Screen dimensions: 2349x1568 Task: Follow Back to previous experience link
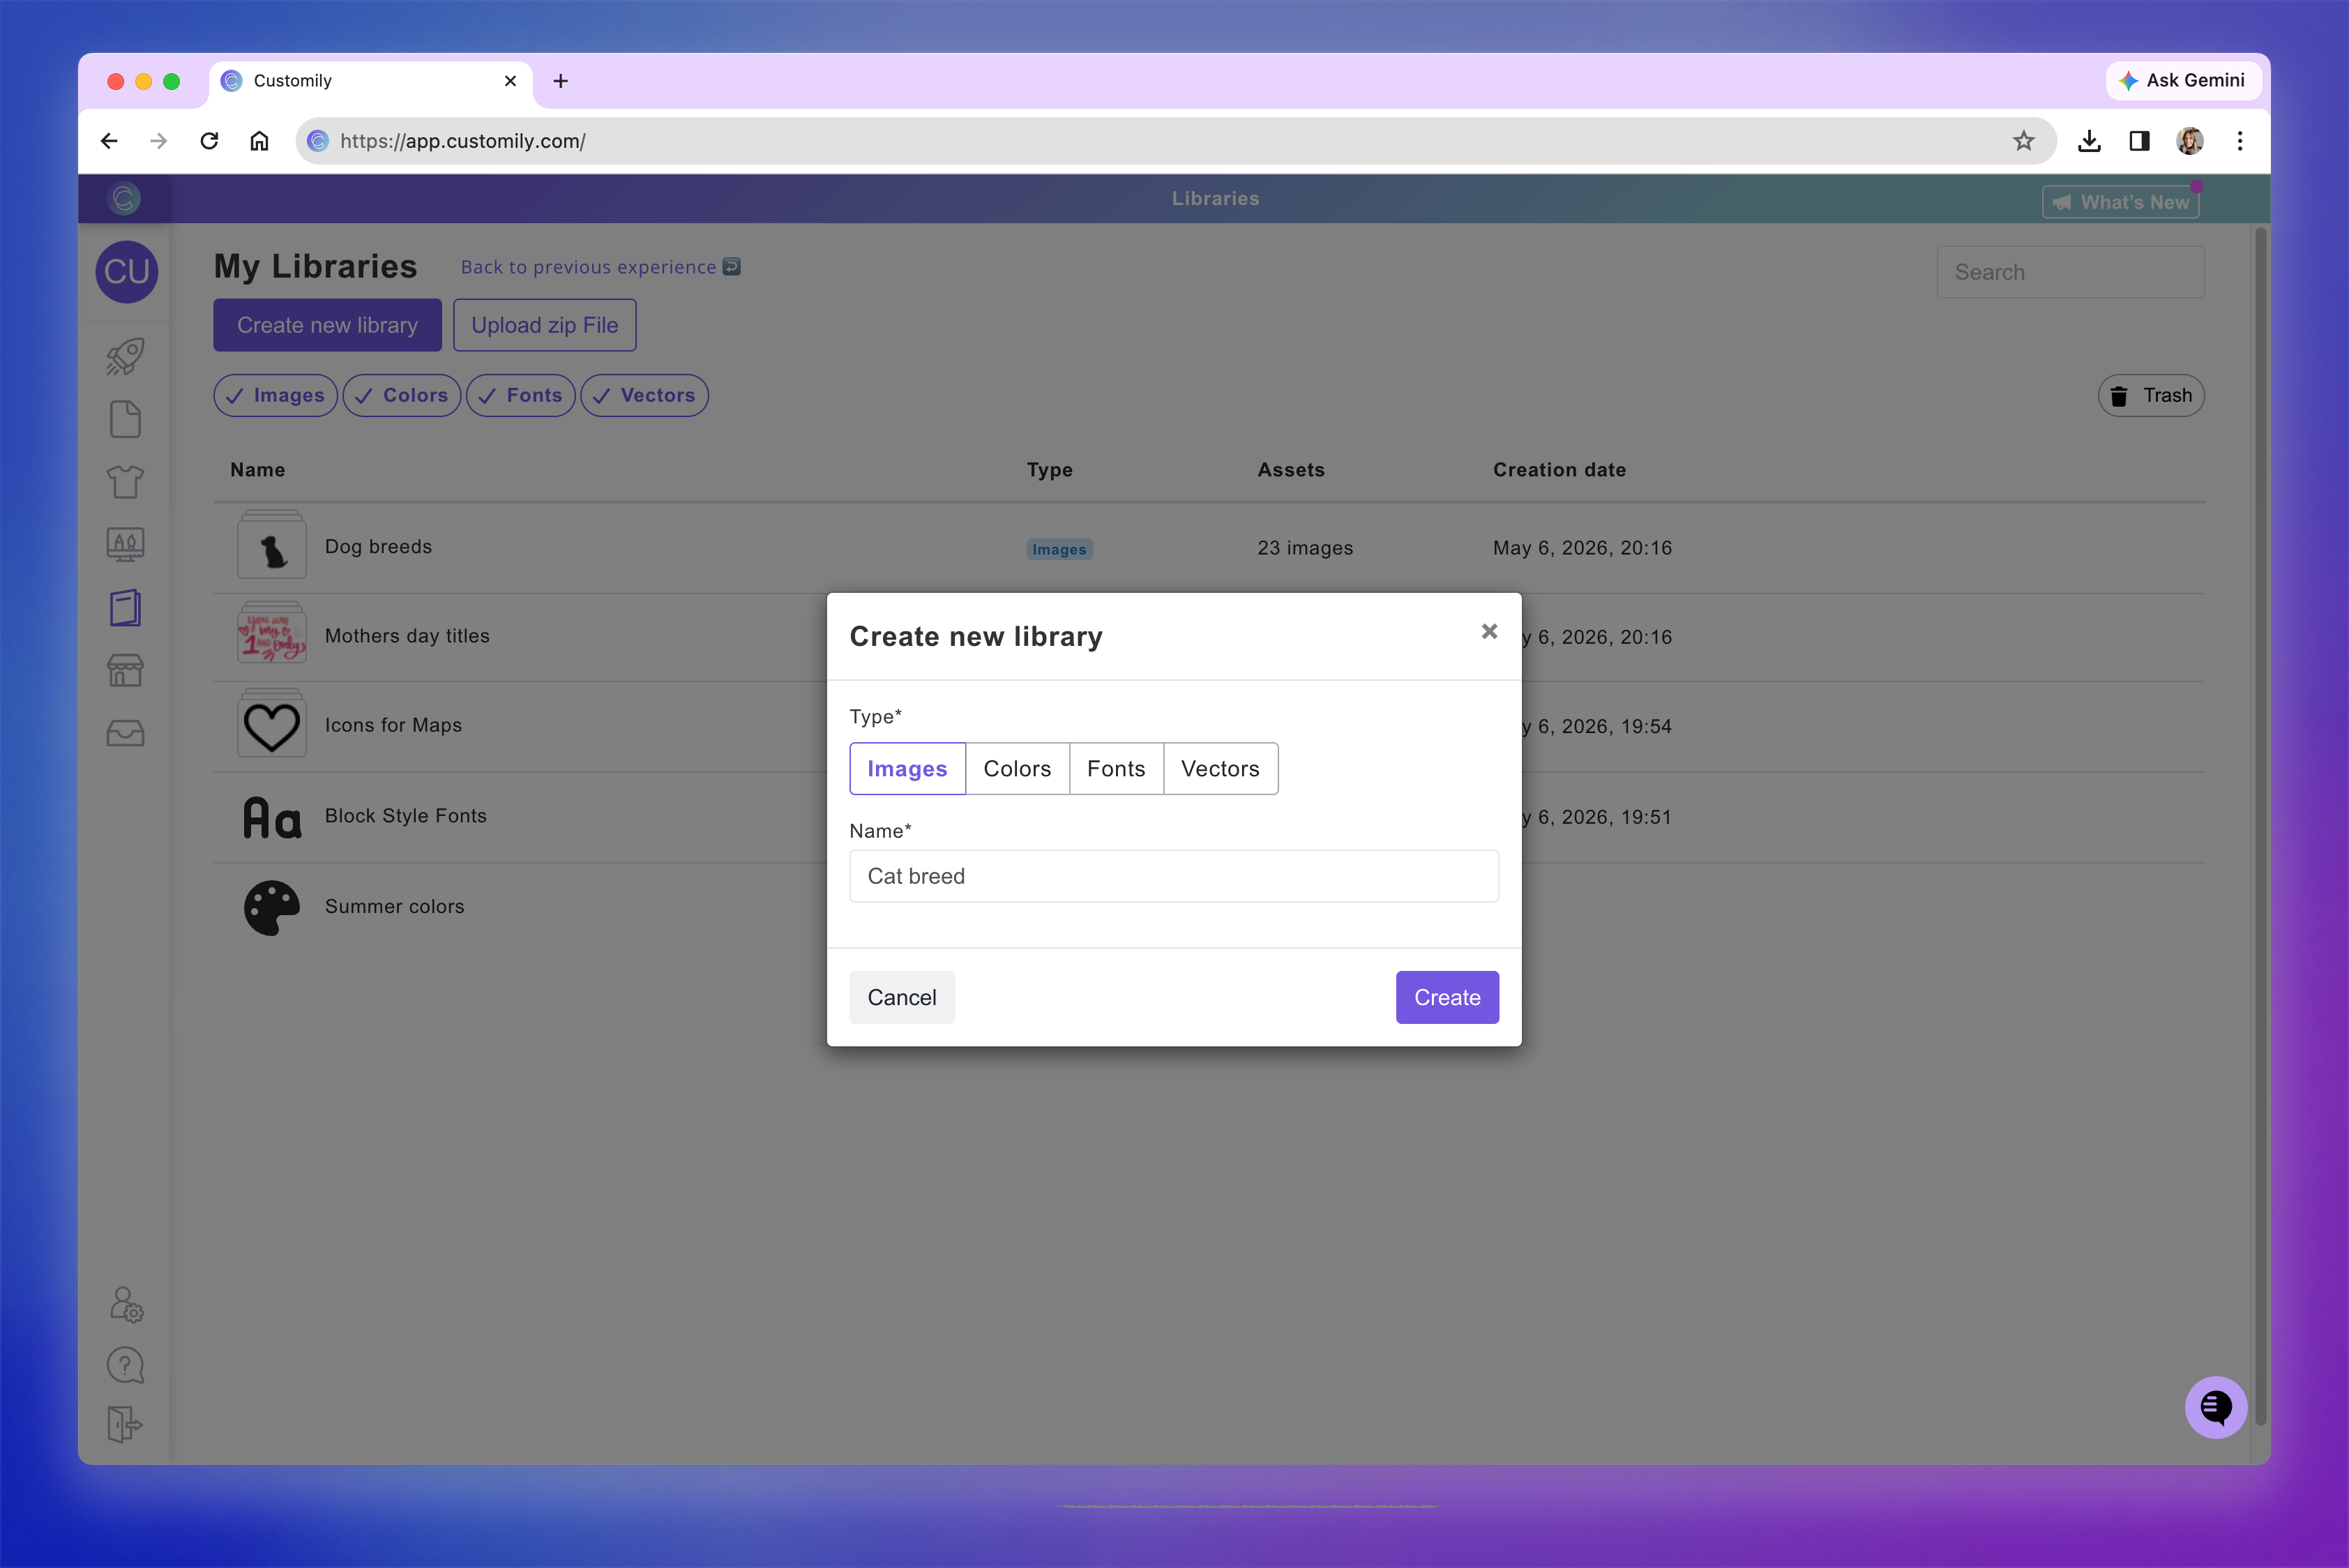(x=600, y=267)
